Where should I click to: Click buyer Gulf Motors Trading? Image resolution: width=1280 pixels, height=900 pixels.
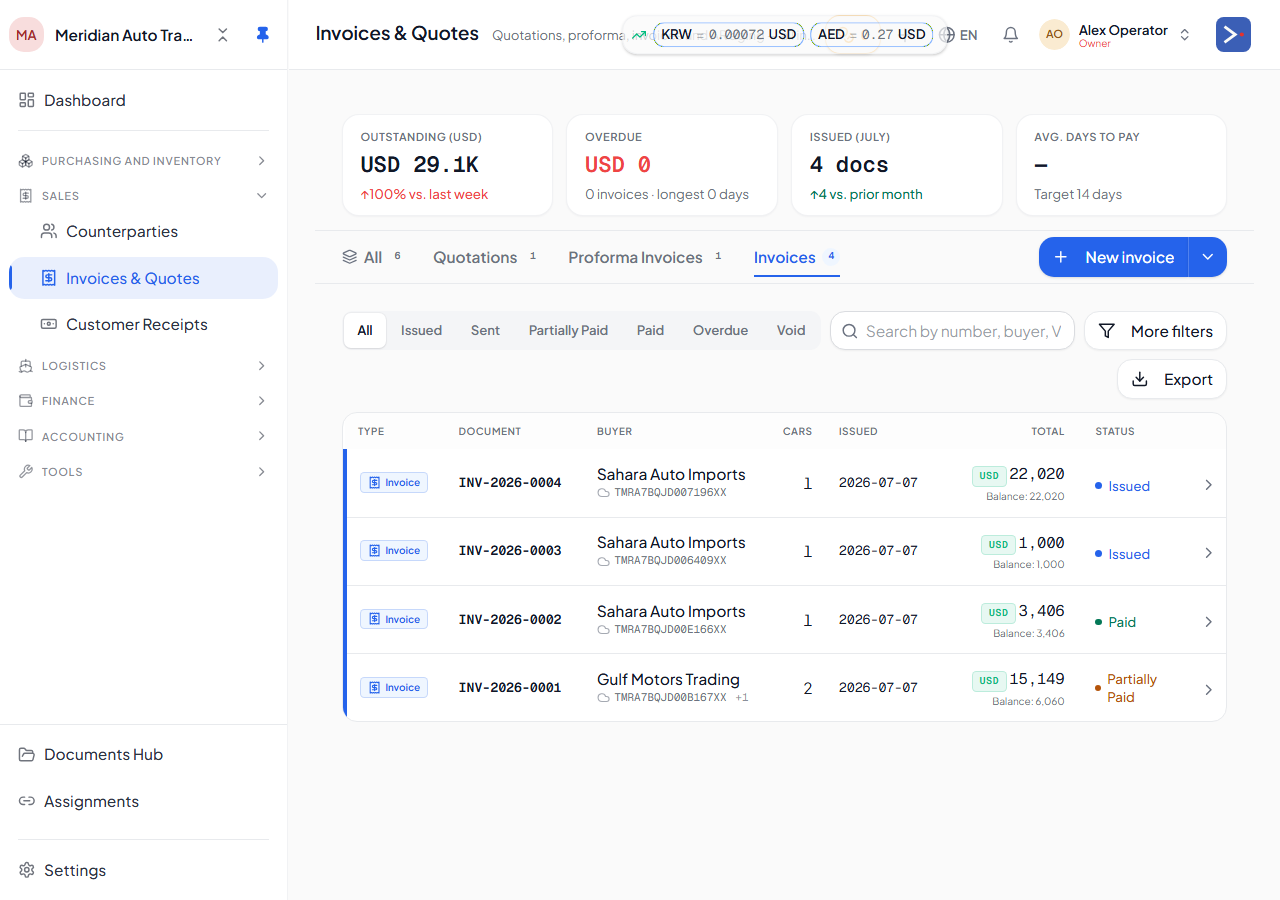click(x=668, y=679)
